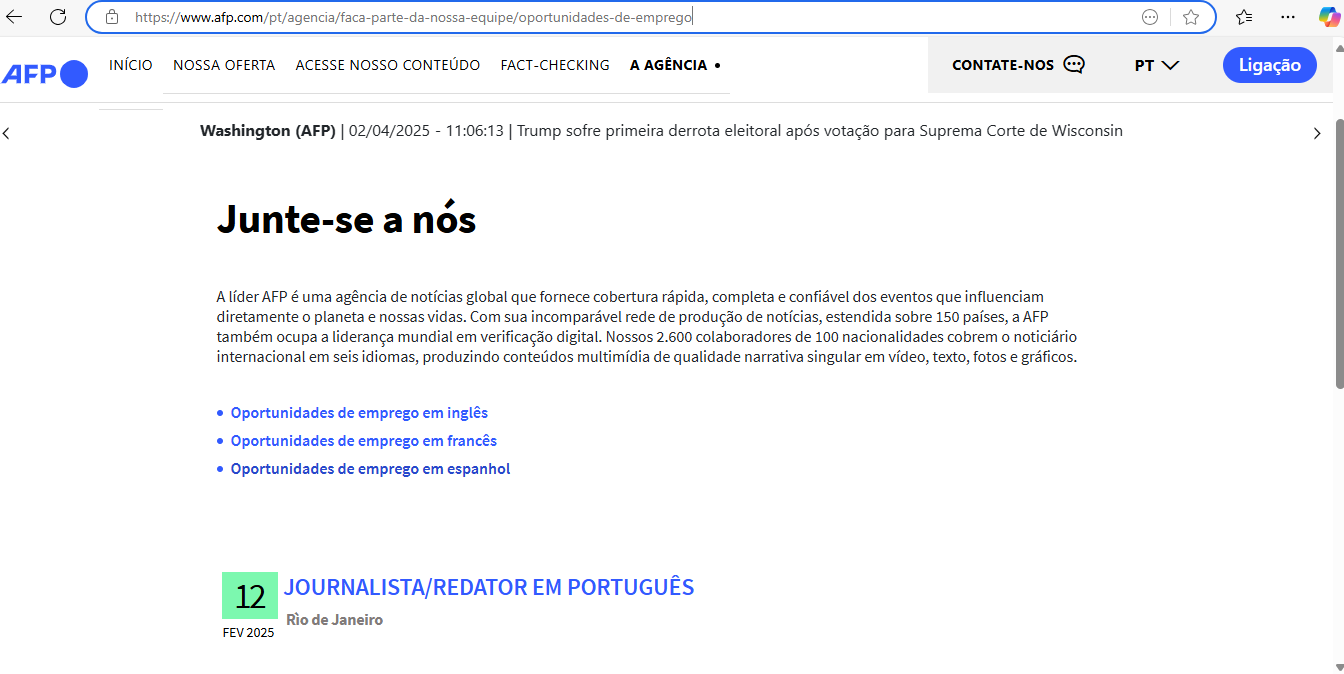The width and height of the screenshot is (1344, 674).
Task: Click the CONTATE-NOS link
Action: tap(1003, 65)
